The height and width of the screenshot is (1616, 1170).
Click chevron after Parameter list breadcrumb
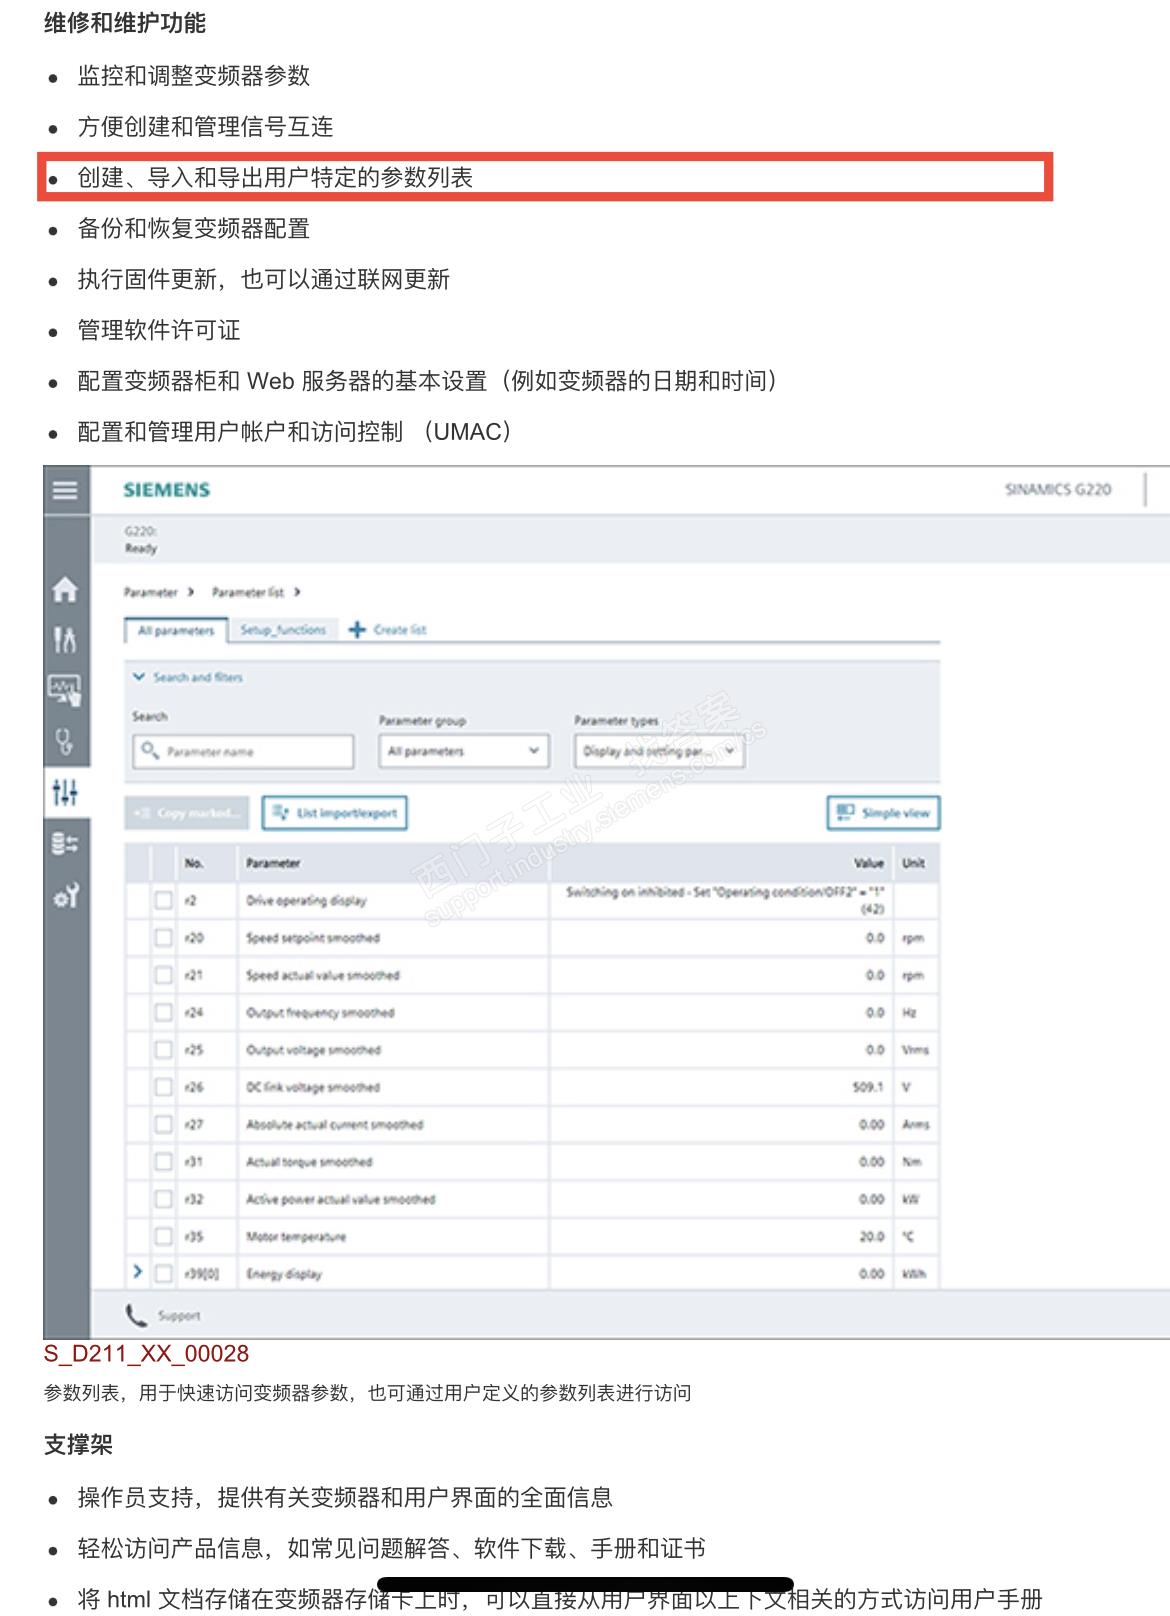pyautogui.click(x=297, y=592)
